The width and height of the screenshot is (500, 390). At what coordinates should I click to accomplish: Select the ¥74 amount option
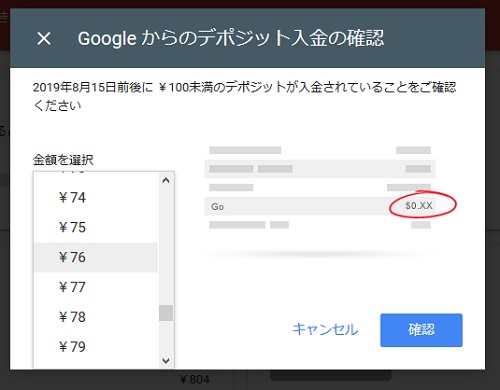tap(96, 198)
